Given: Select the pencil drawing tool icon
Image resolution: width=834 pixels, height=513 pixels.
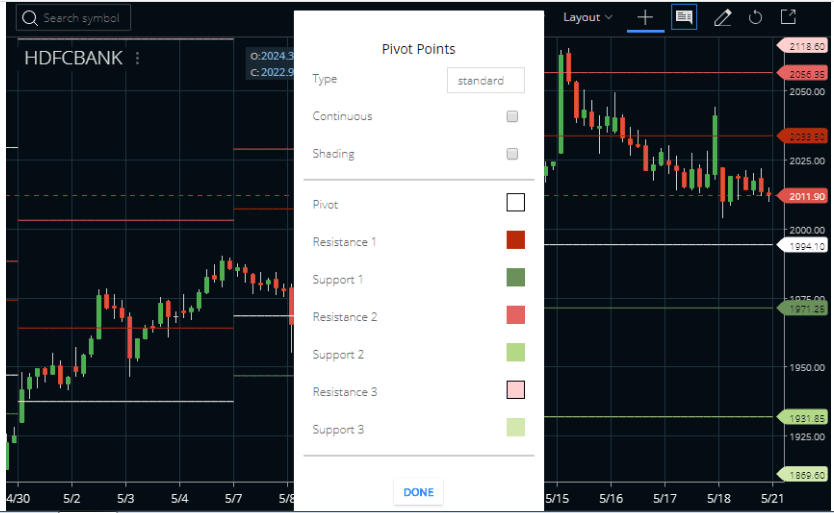Looking at the screenshot, I should pyautogui.click(x=722, y=18).
